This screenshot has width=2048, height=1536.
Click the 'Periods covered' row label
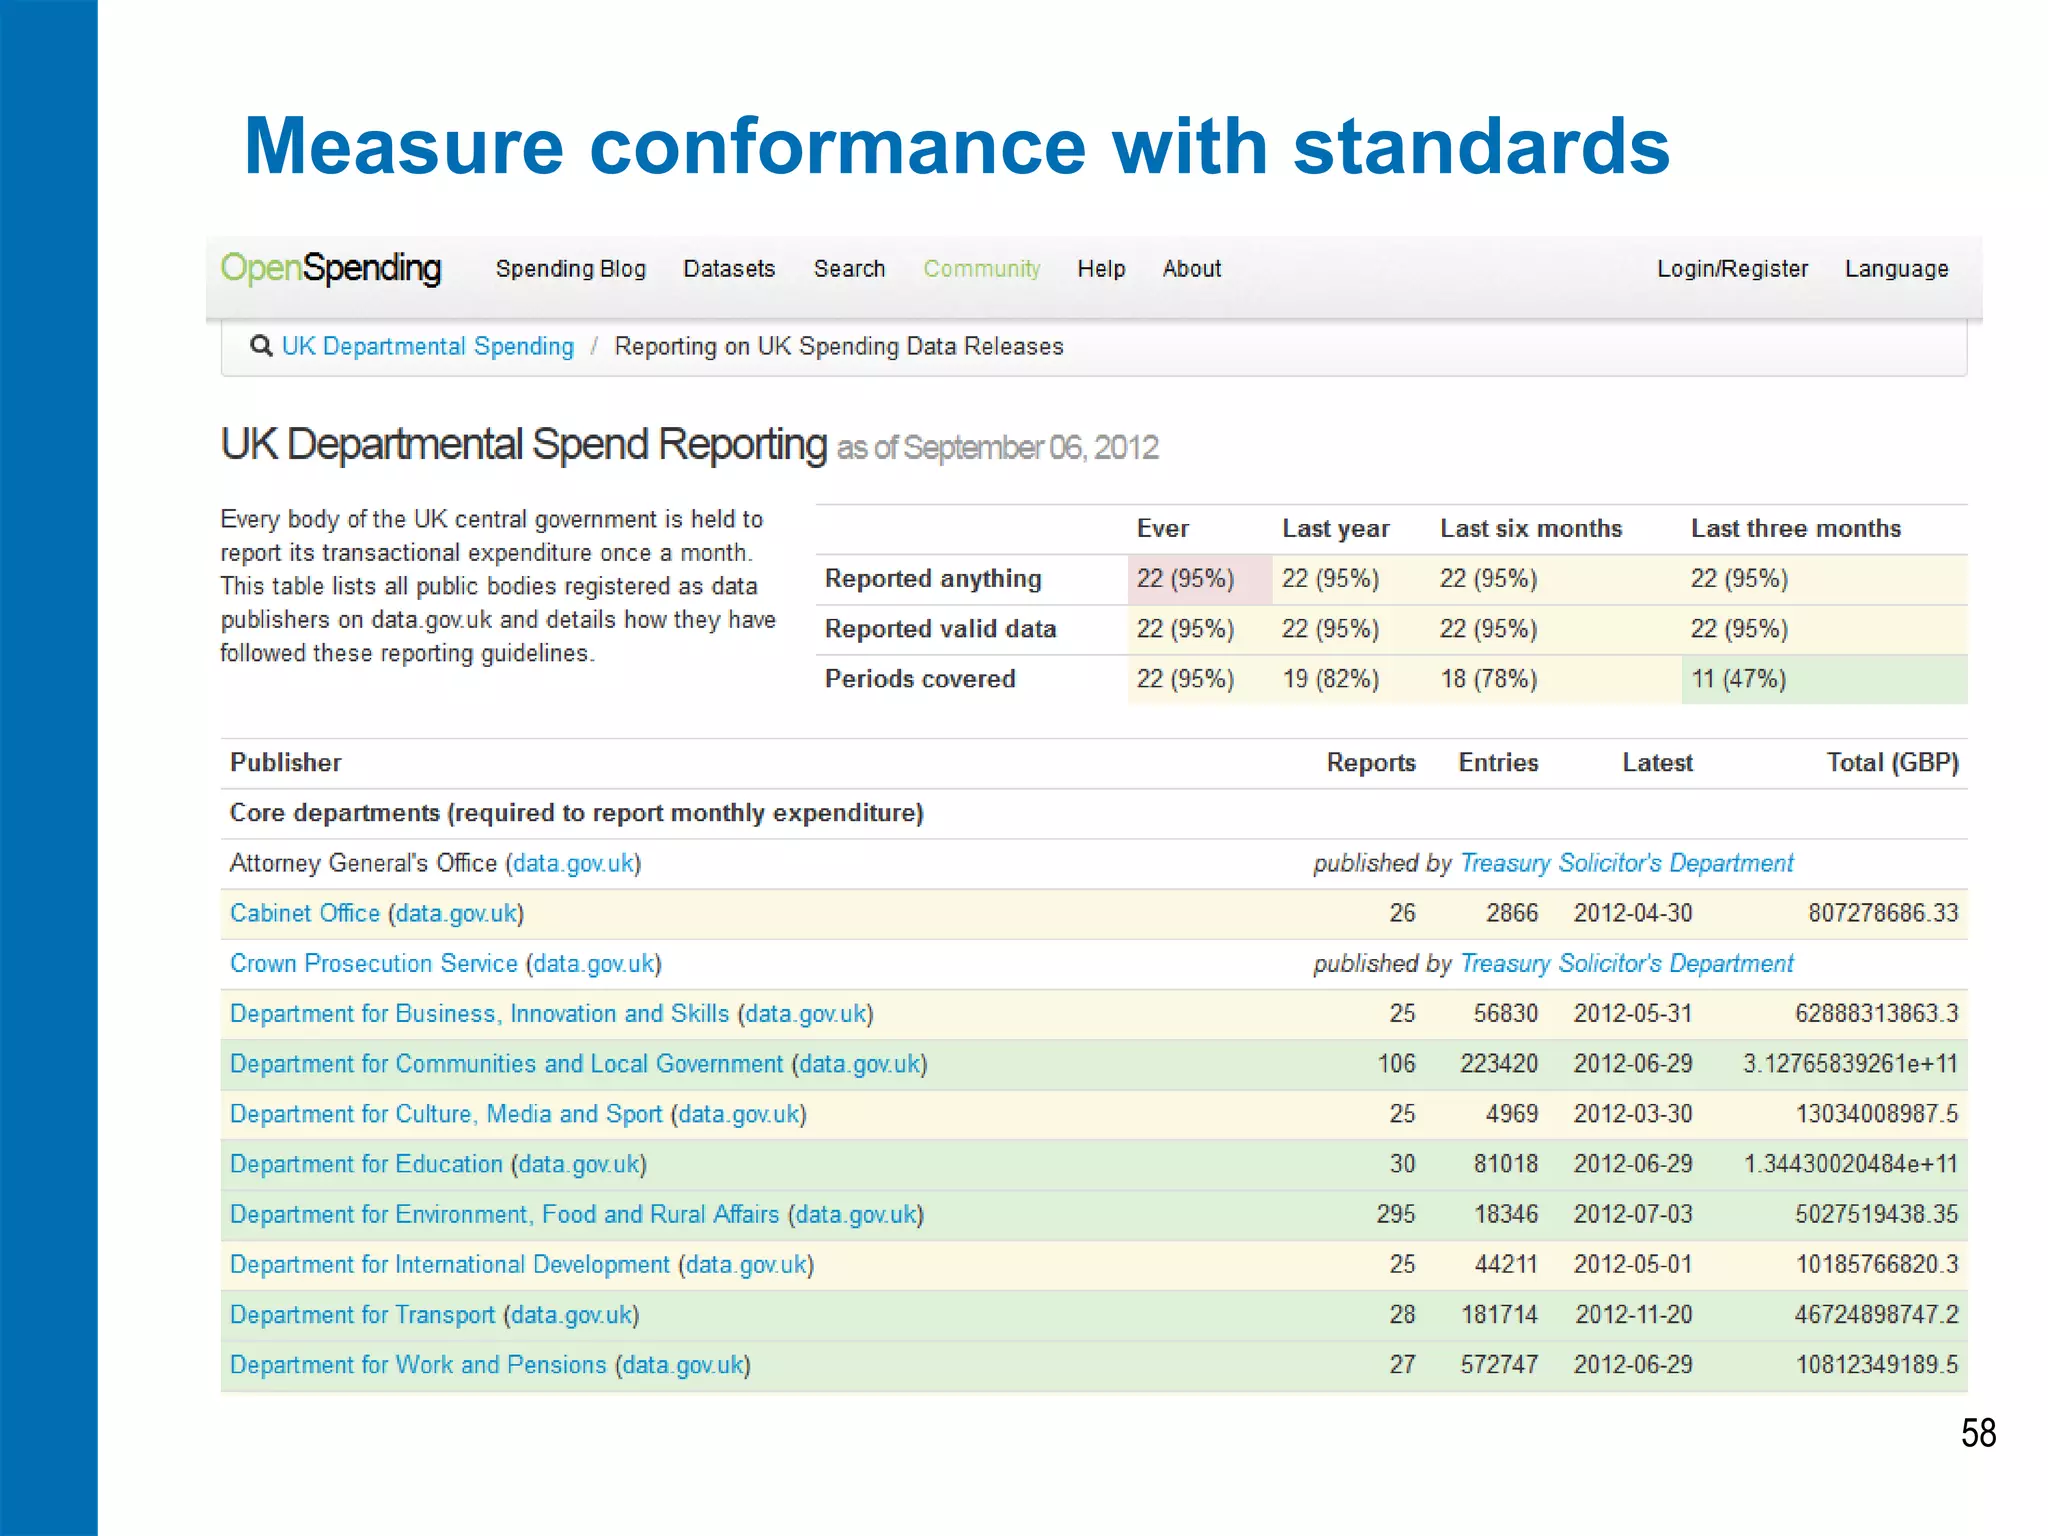tap(920, 679)
